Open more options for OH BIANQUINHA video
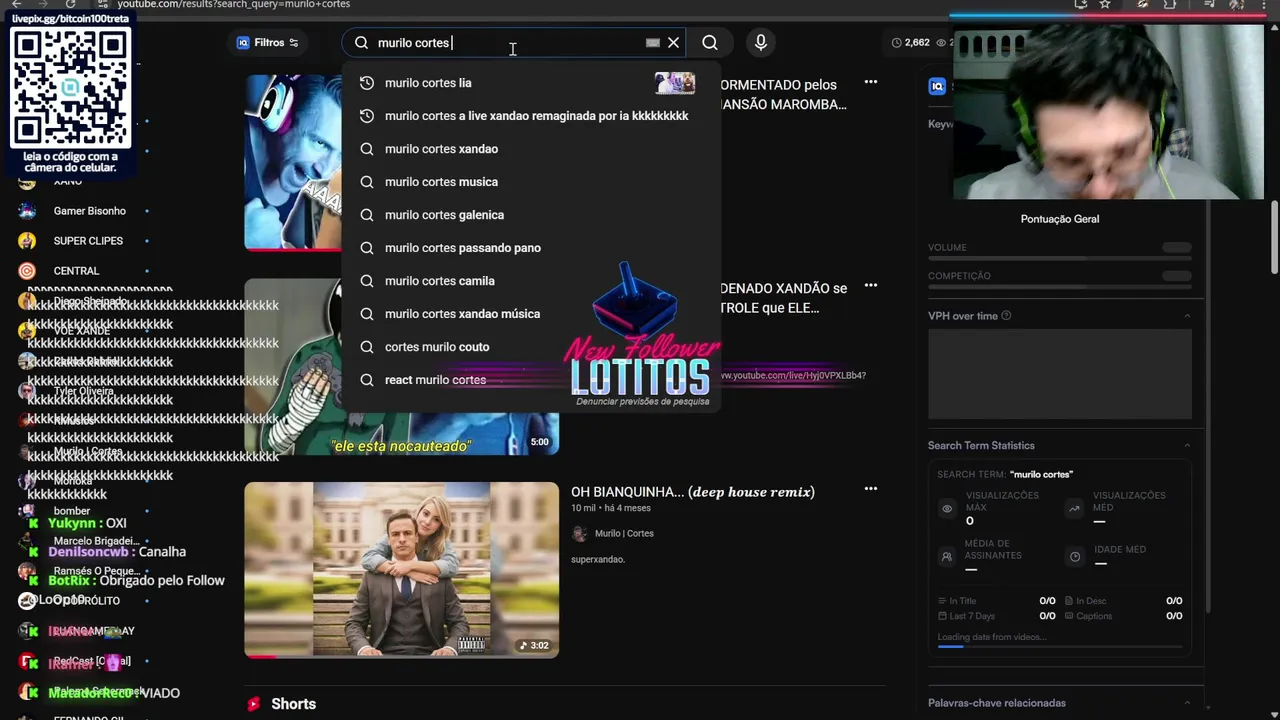 click(871, 489)
